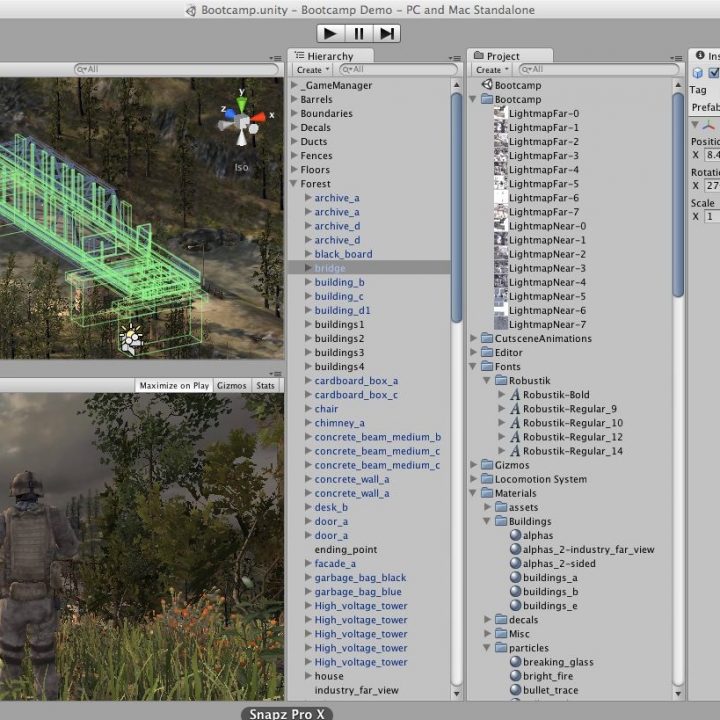Select the Snapz Pro X label at the bottom
Viewport: 720px width, 720px height.
[287, 714]
